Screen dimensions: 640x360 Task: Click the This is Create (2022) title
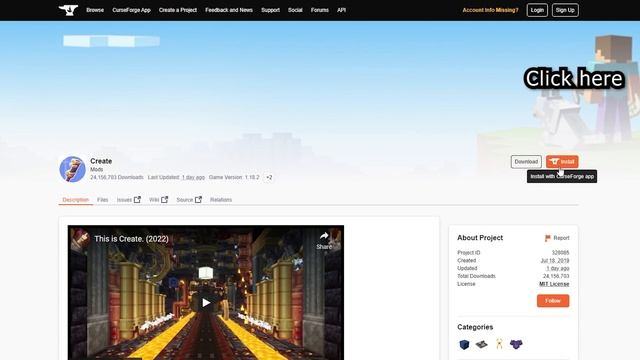131,239
